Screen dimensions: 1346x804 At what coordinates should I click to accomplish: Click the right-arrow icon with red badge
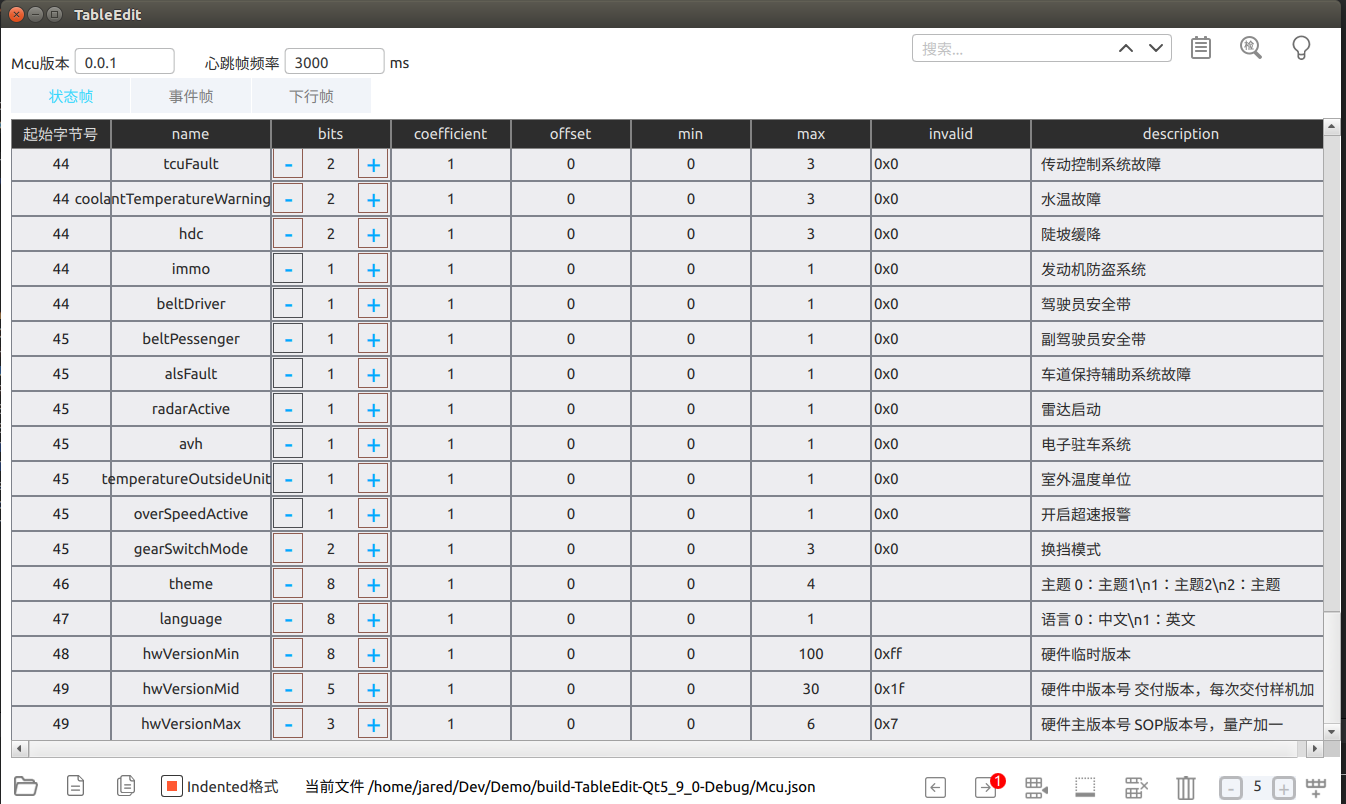click(987, 787)
